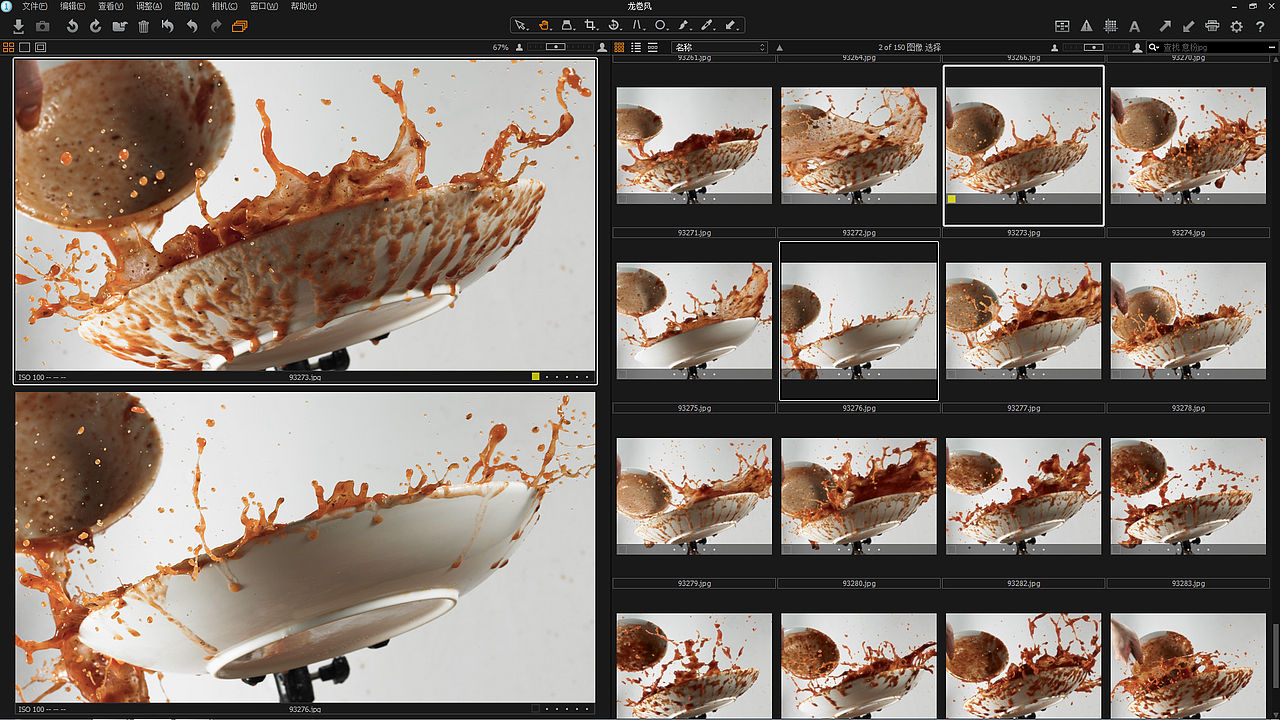Viewport: 1280px width, 720px height.
Task: Select the Keystone correction tool
Action: tap(567, 25)
